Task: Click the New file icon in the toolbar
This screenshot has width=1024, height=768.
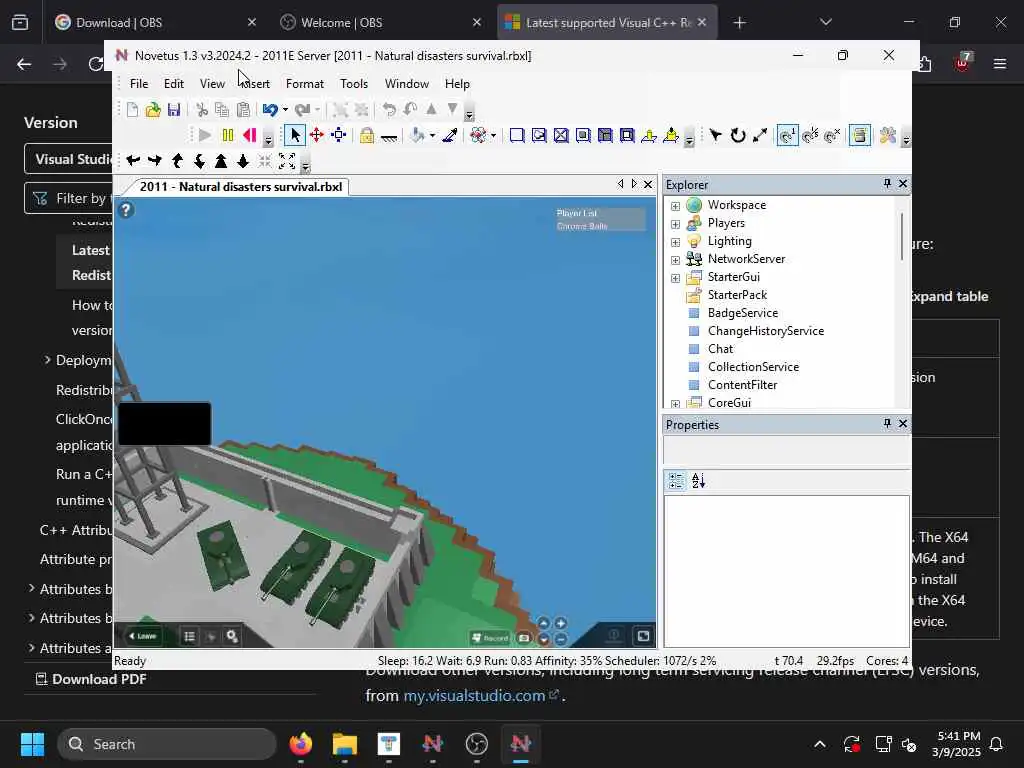Action: click(133, 110)
